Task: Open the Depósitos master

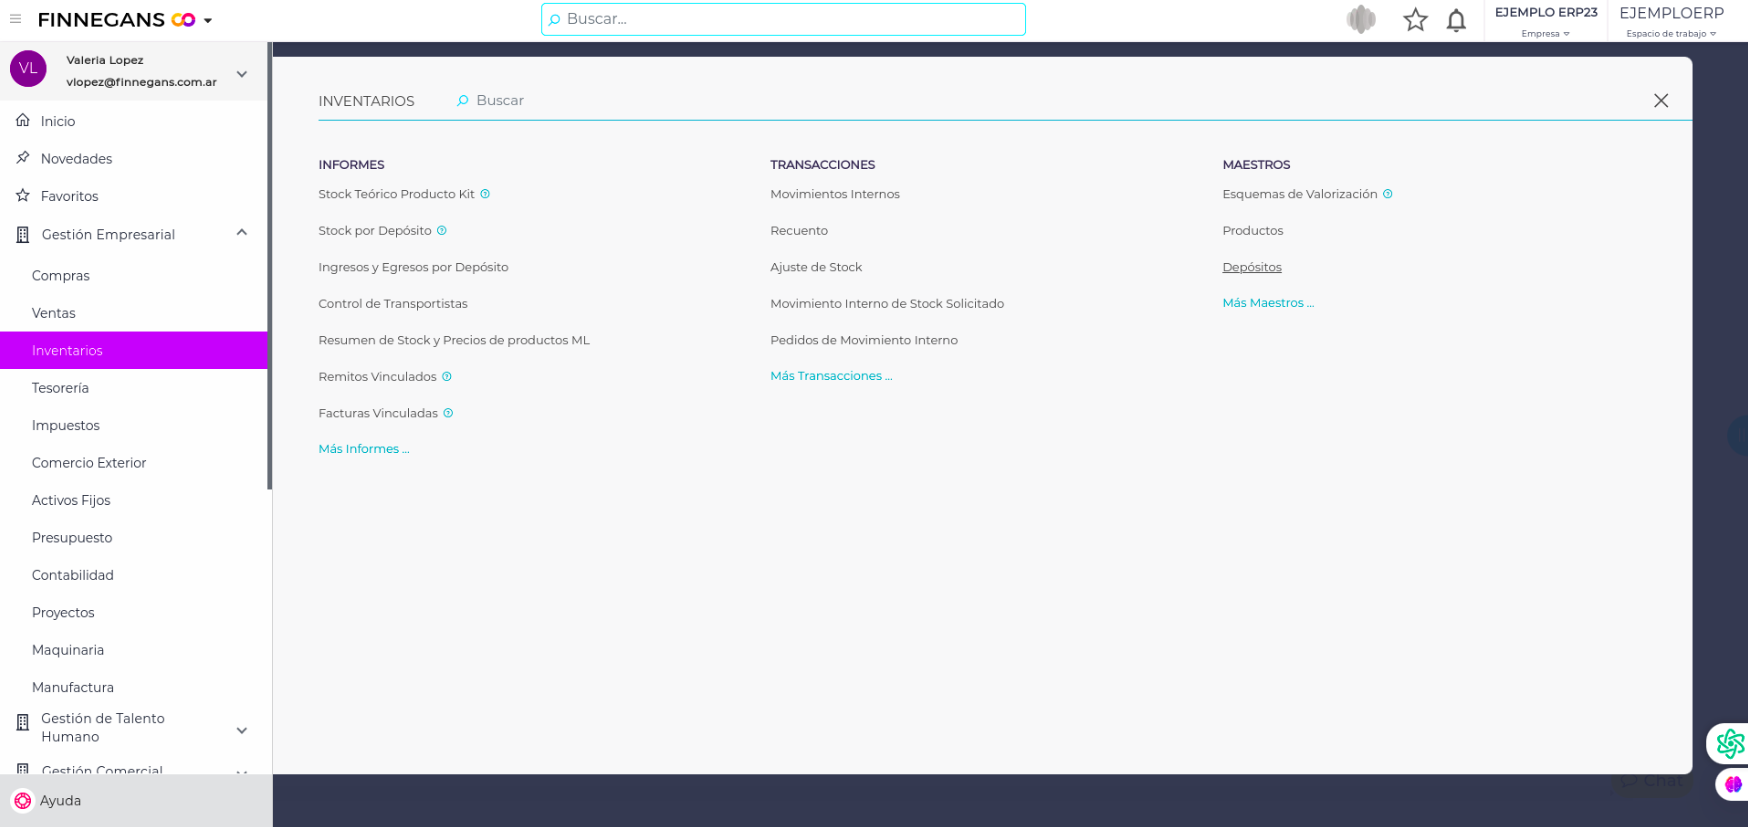Action: coord(1252,267)
